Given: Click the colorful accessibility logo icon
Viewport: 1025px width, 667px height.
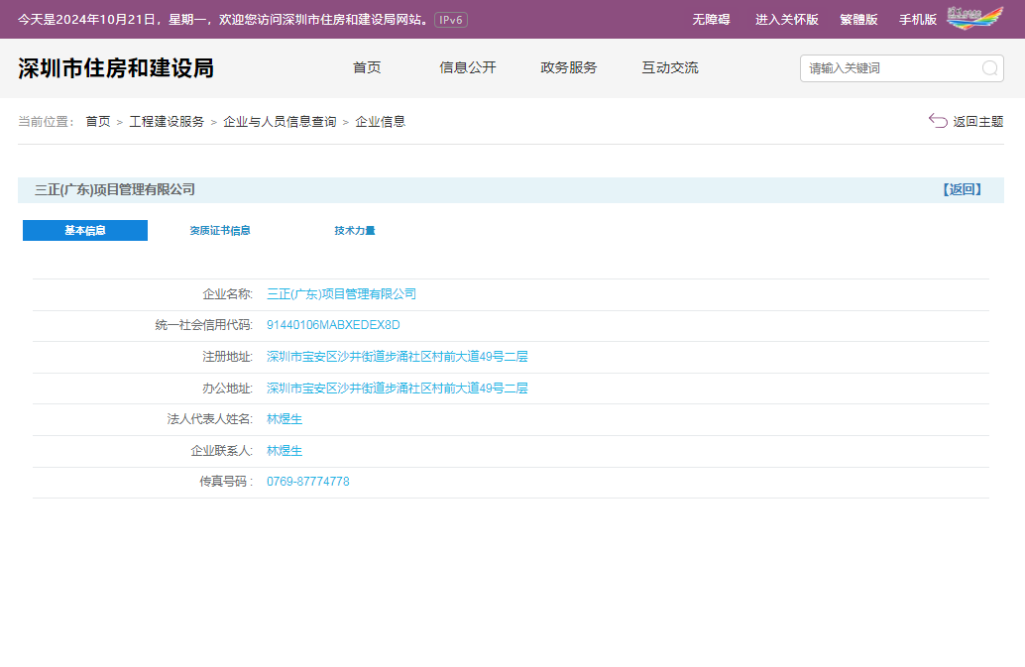Looking at the screenshot, I should (x=974, y=18).
